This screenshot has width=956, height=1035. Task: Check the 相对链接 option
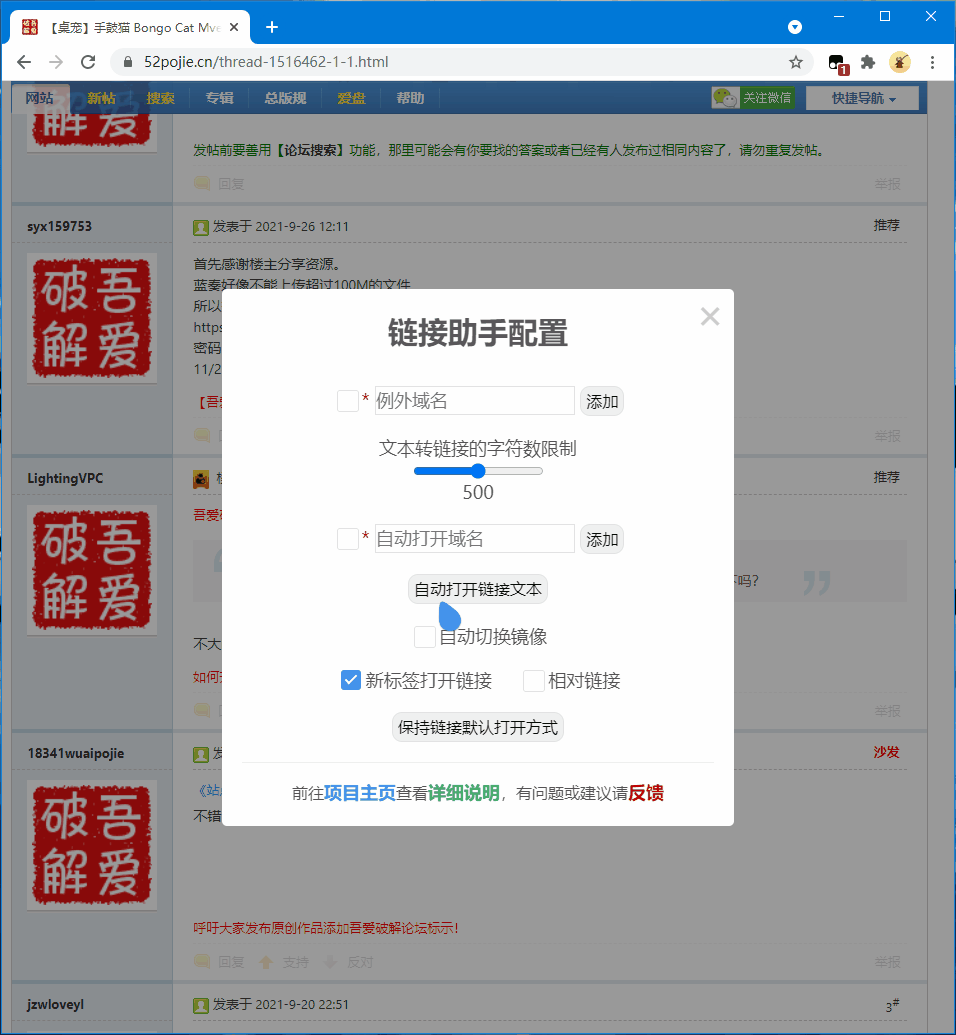[x=534, y=680]
